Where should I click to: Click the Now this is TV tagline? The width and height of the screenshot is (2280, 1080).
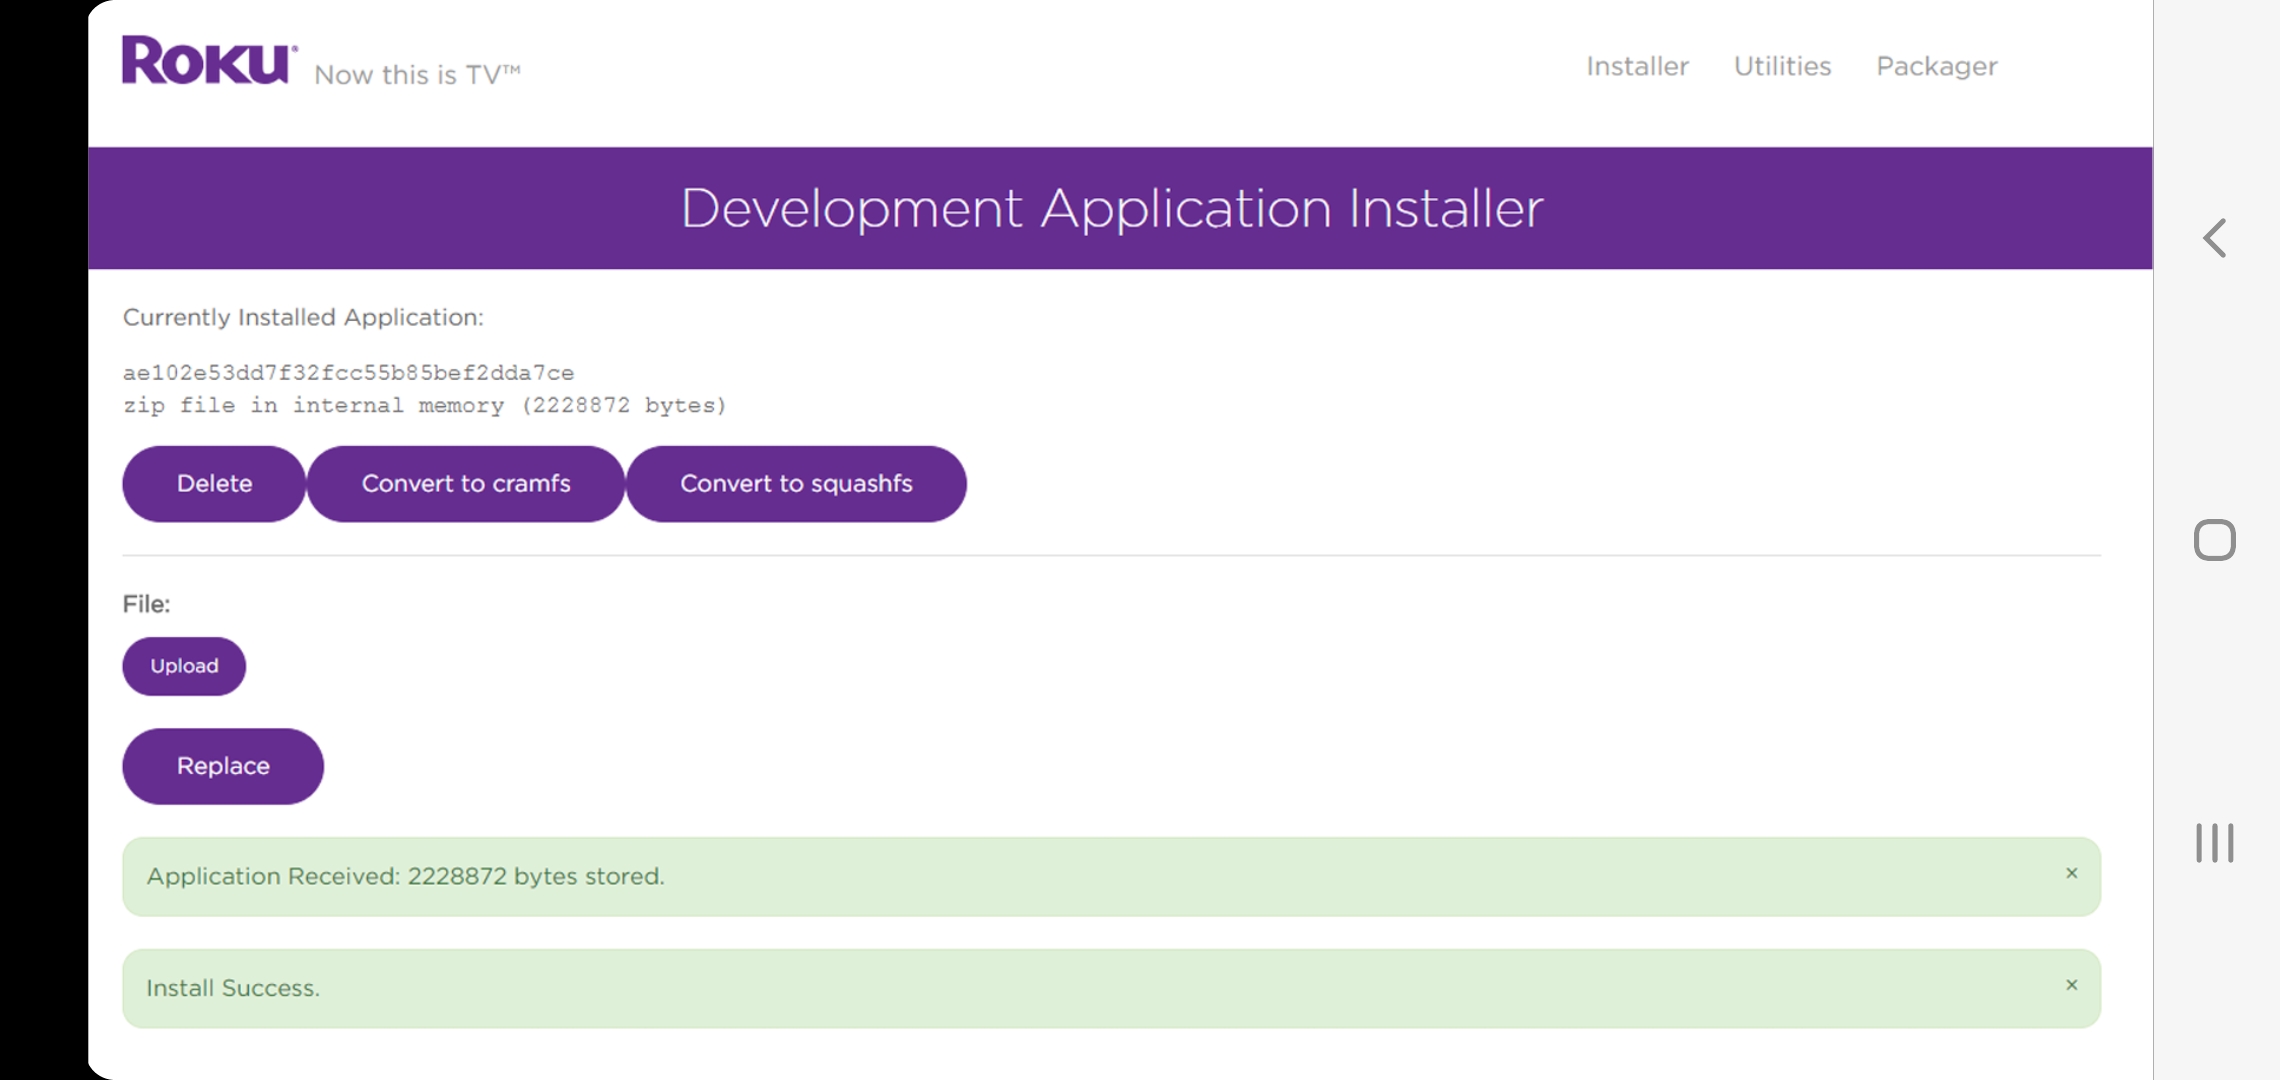point(417,75)
